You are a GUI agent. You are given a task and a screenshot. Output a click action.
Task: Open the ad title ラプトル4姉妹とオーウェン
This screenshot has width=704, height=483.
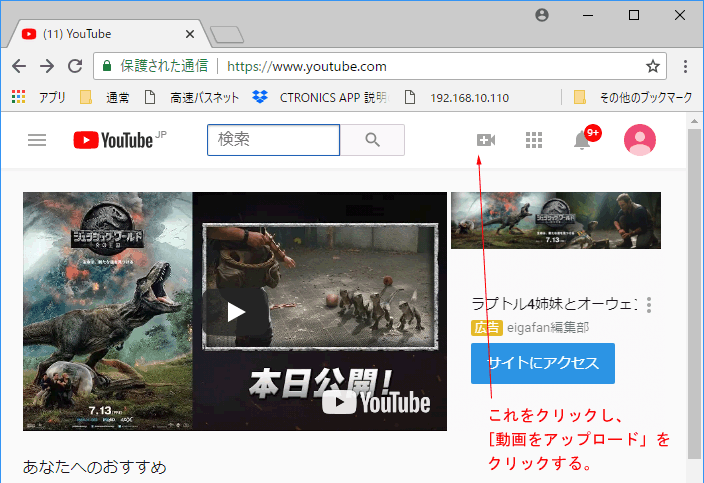click(554, 304)
